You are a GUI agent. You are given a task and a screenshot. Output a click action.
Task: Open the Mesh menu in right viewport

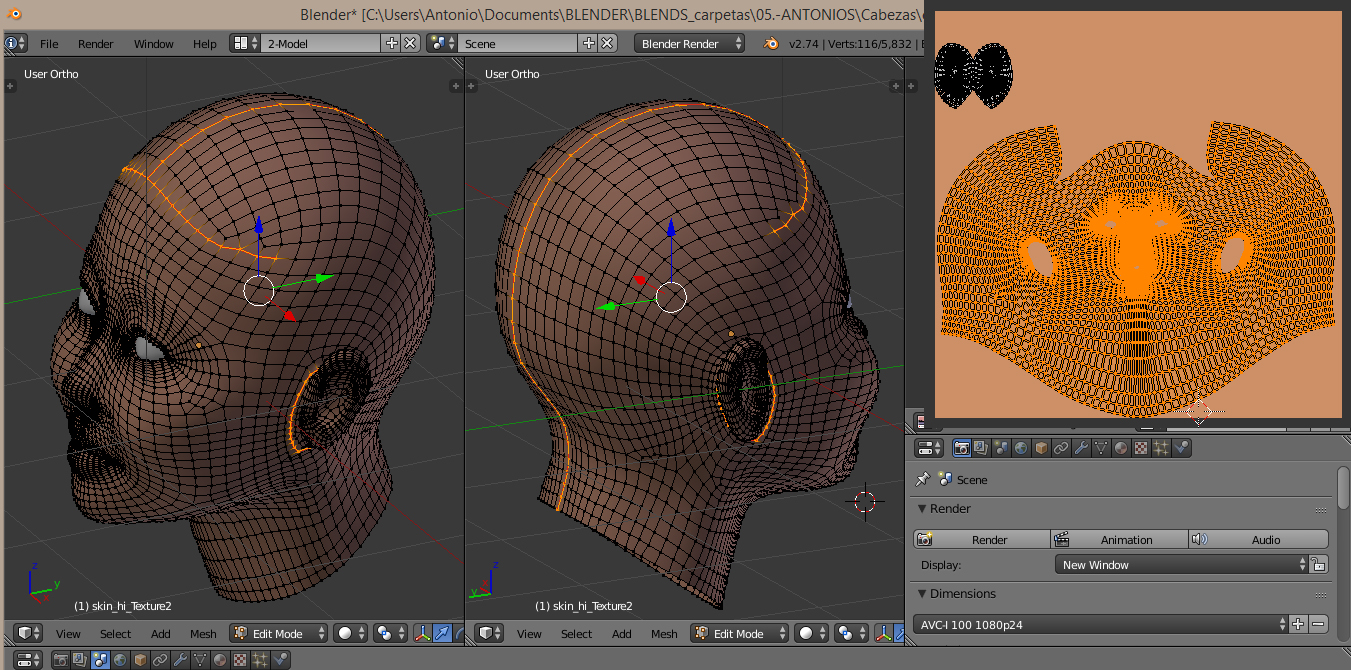click(664, 634)
